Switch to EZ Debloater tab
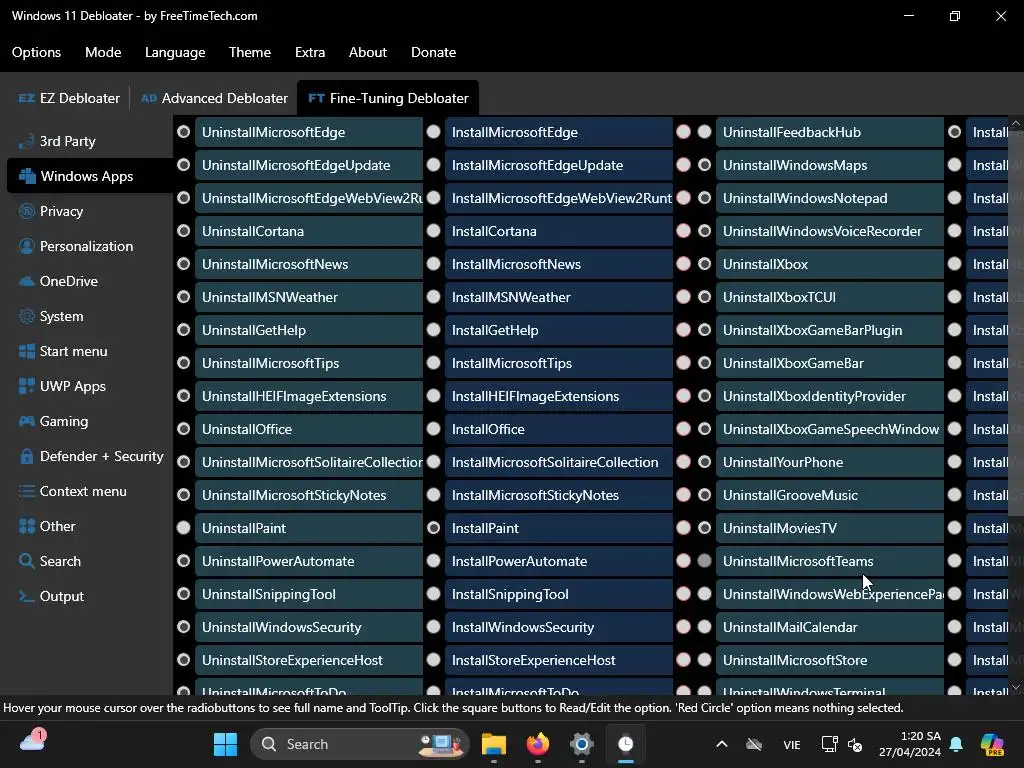Screen dimensions: 1024x768 click(x=69, y=98)
